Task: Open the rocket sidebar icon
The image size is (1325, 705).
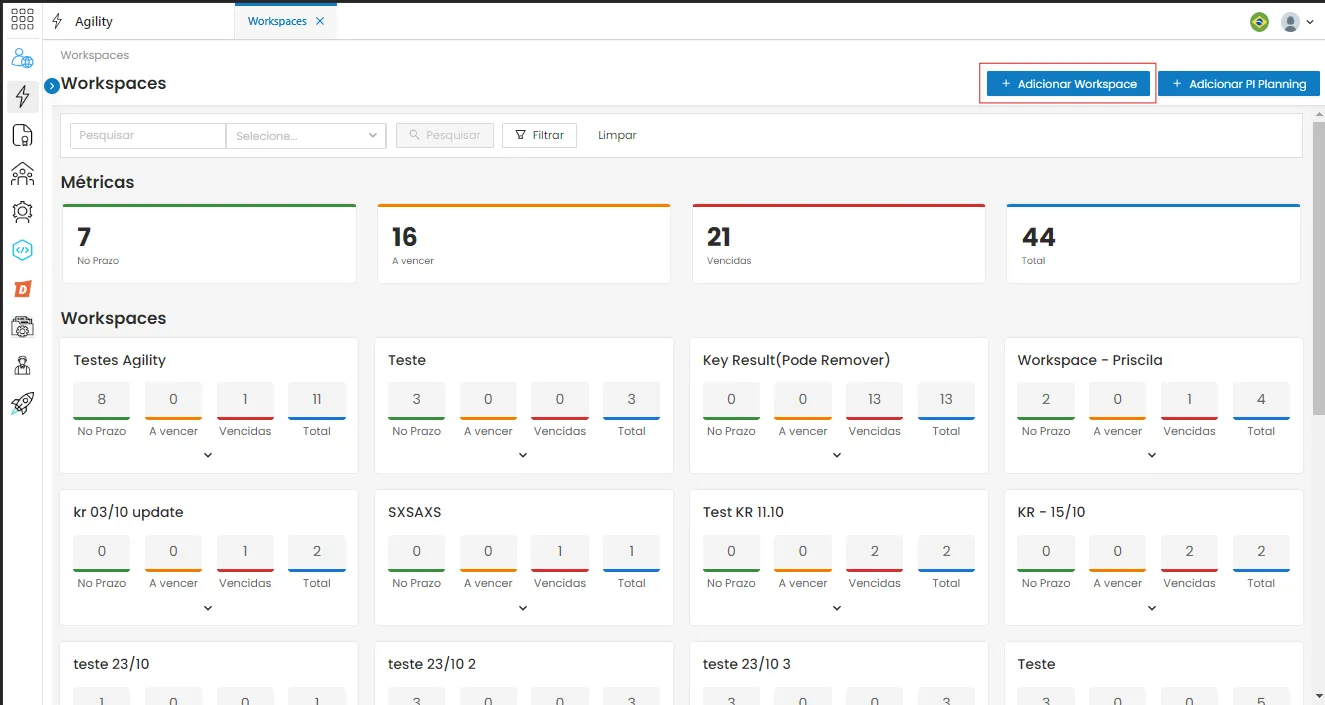Action: tap(22, 403)
